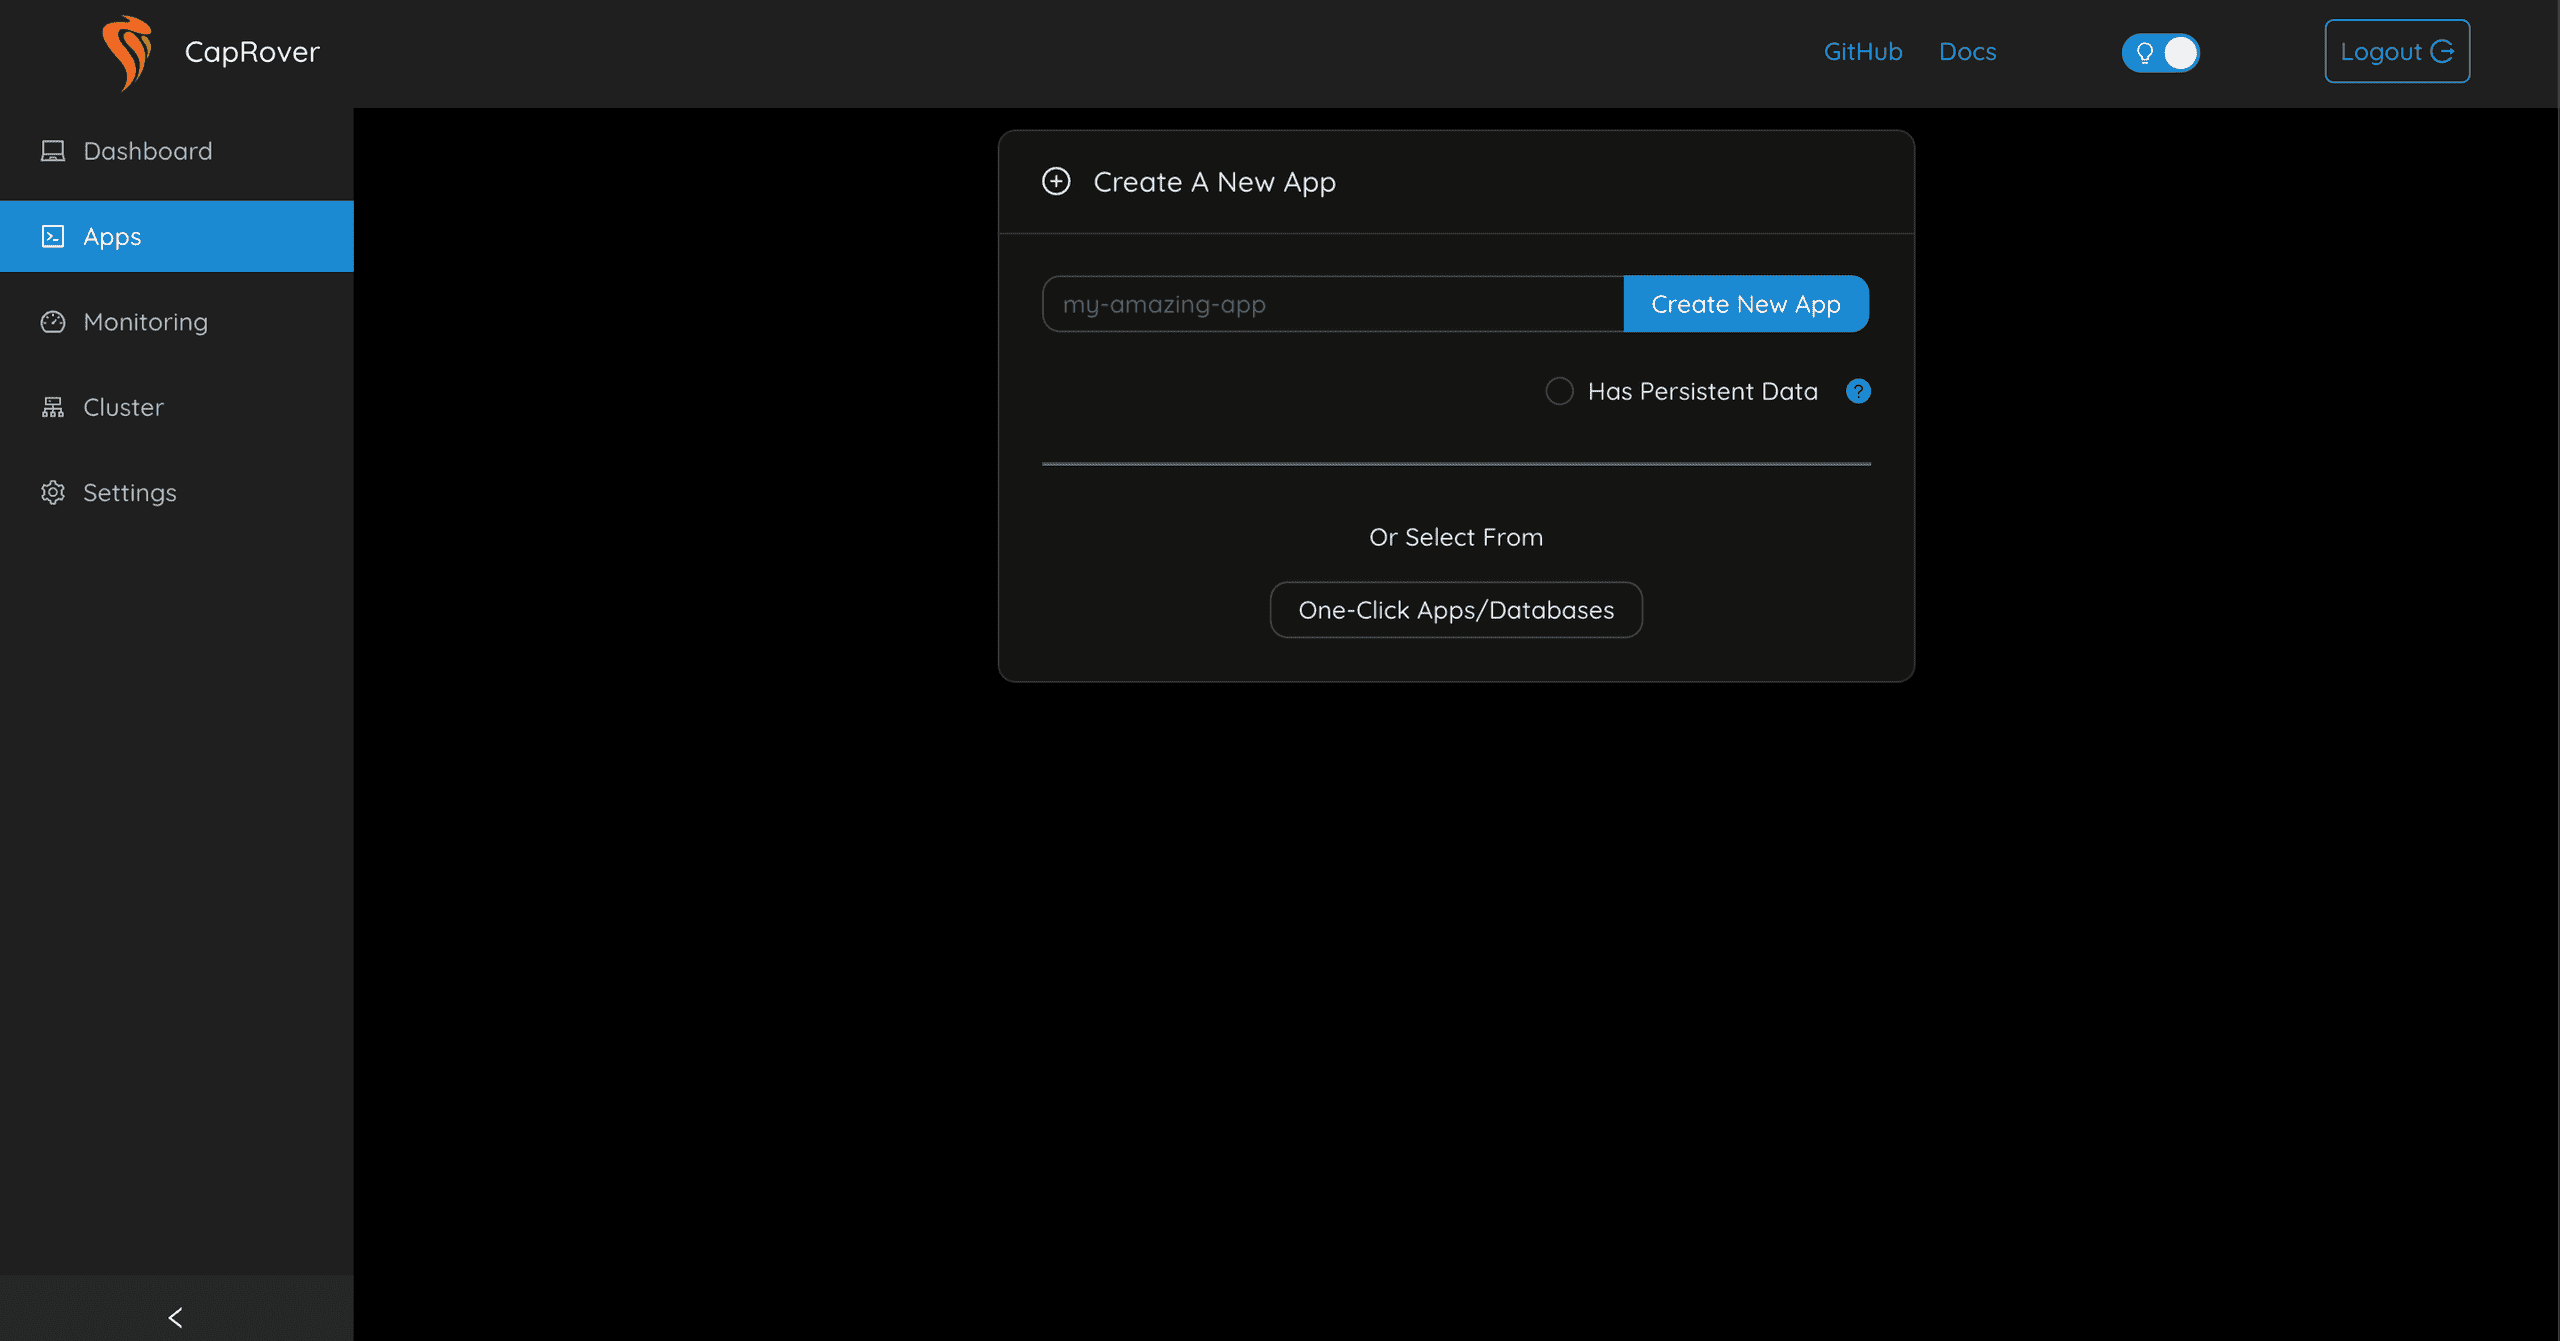Screen dimensions: 2560x1341
Task: Open the Docs link
Action: coord(1967,52)
